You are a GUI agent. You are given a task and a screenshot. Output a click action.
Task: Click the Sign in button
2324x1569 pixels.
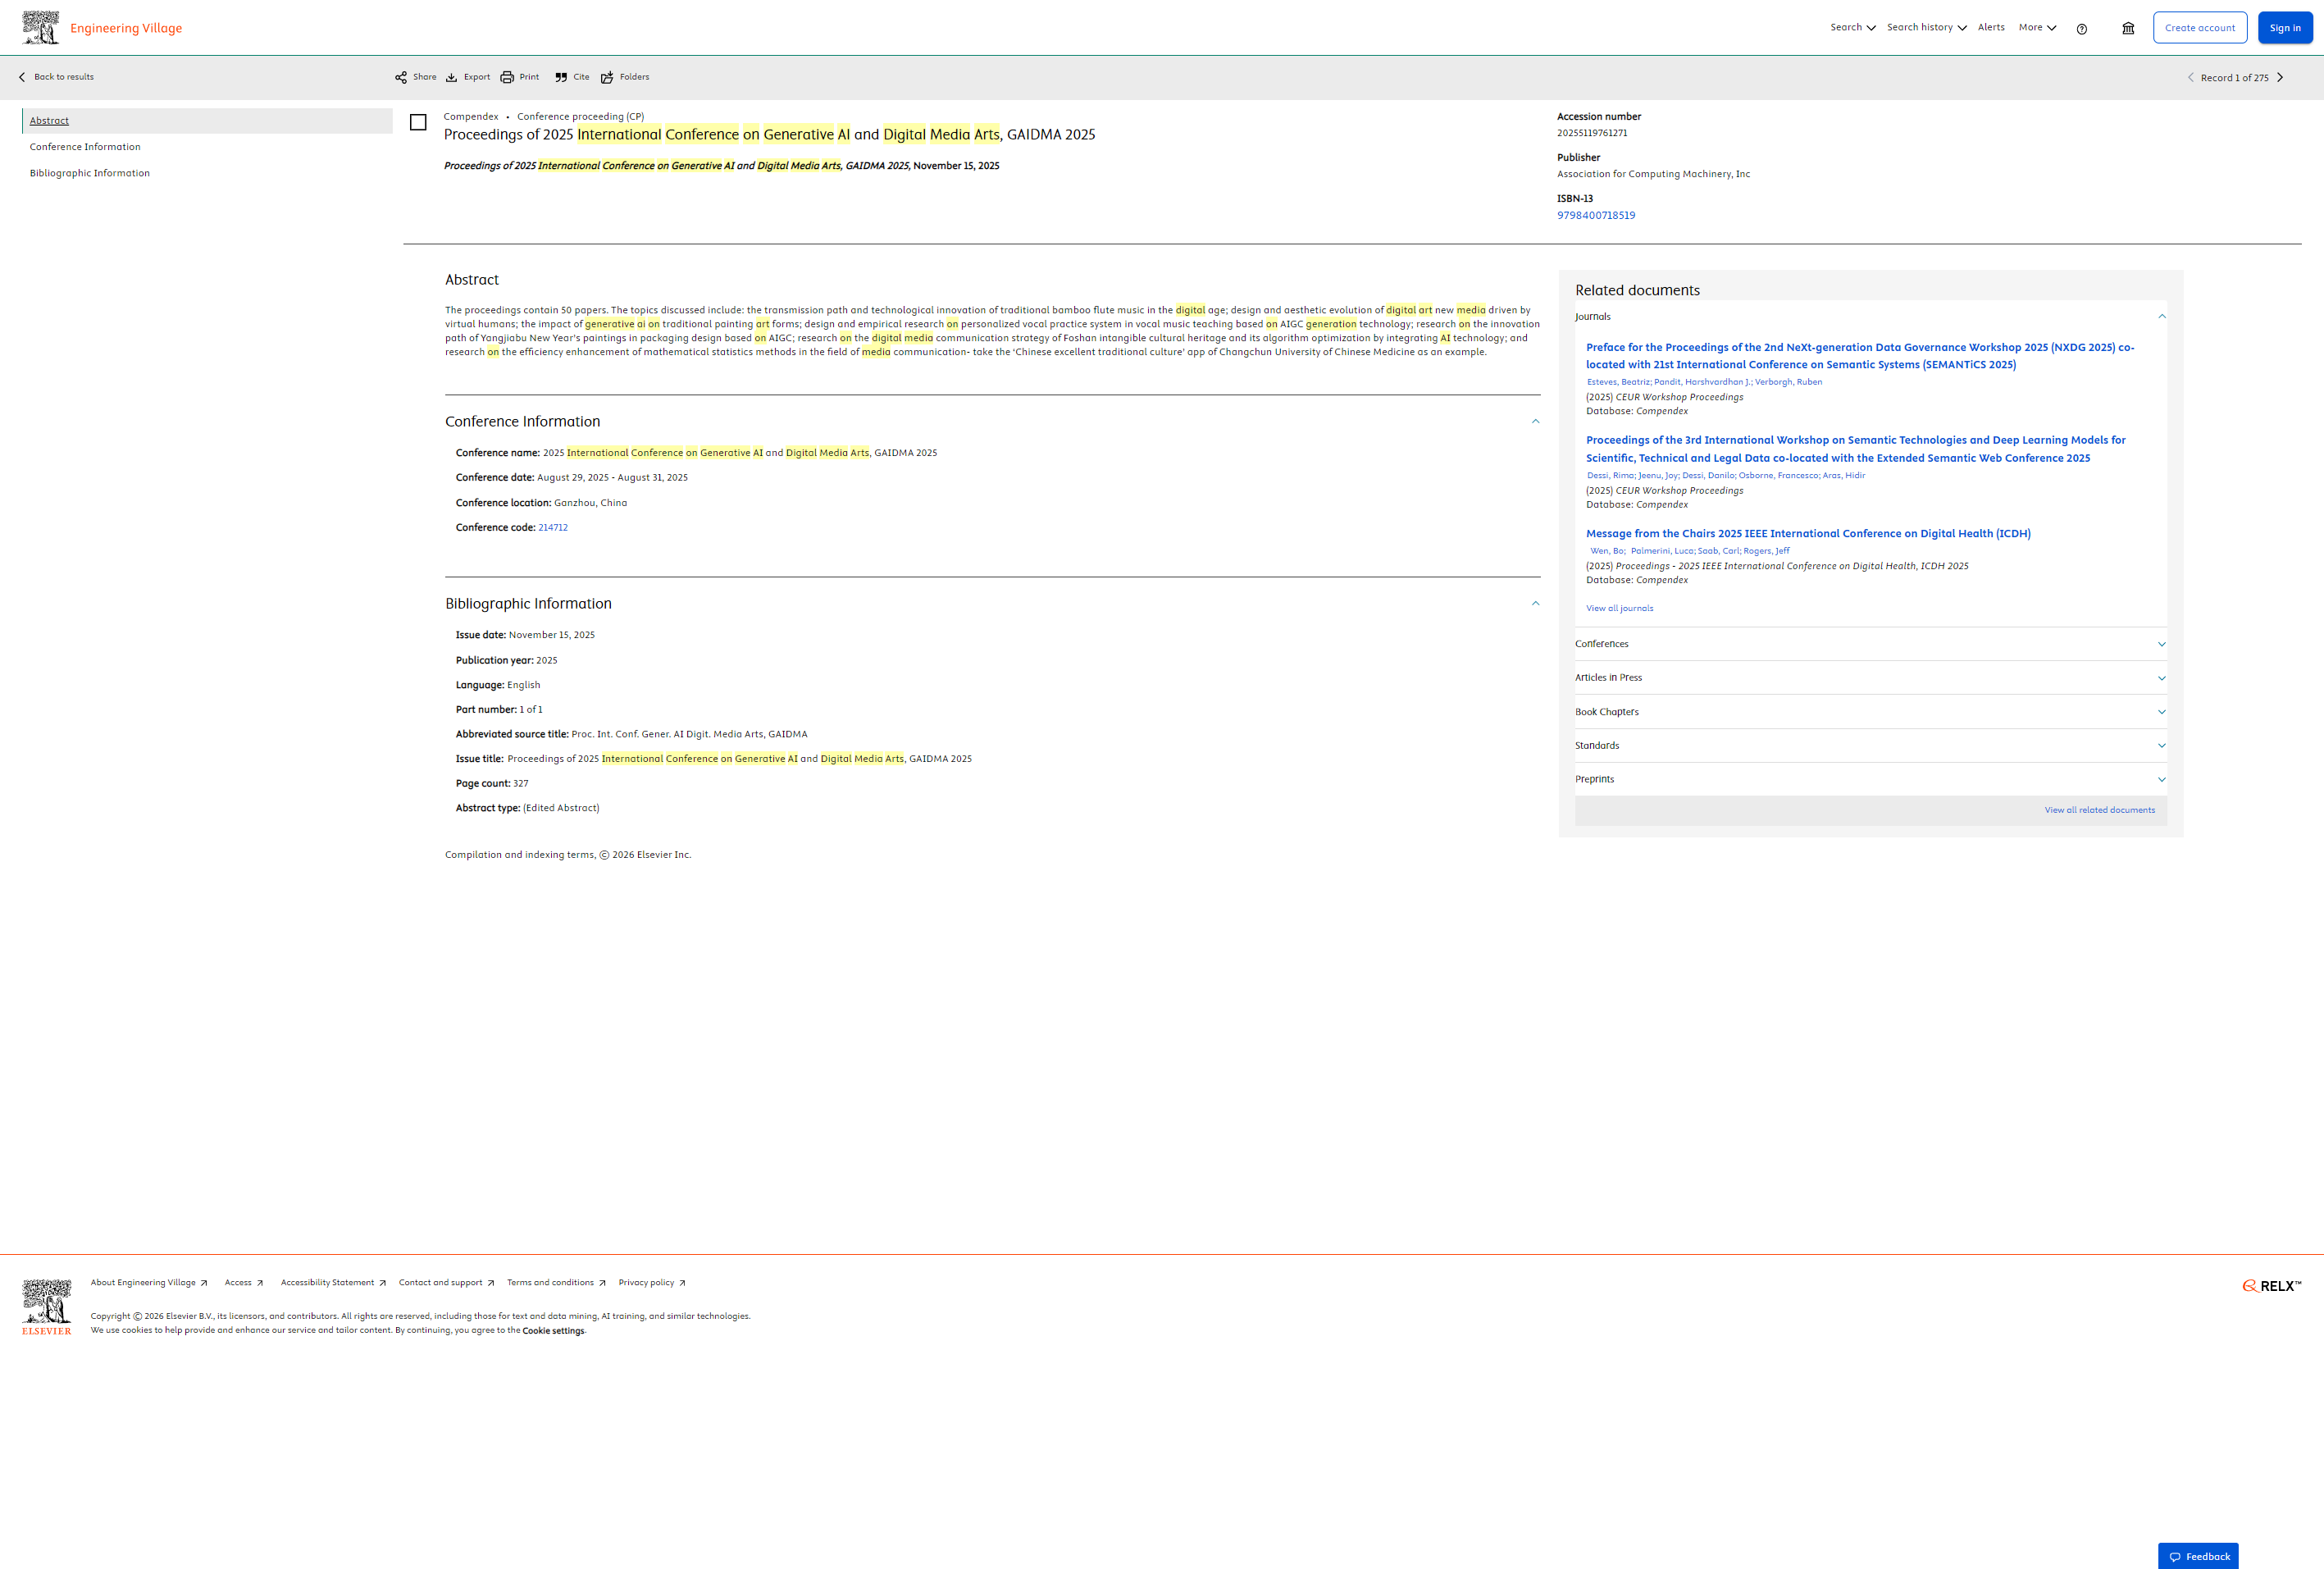(2285, 28)
